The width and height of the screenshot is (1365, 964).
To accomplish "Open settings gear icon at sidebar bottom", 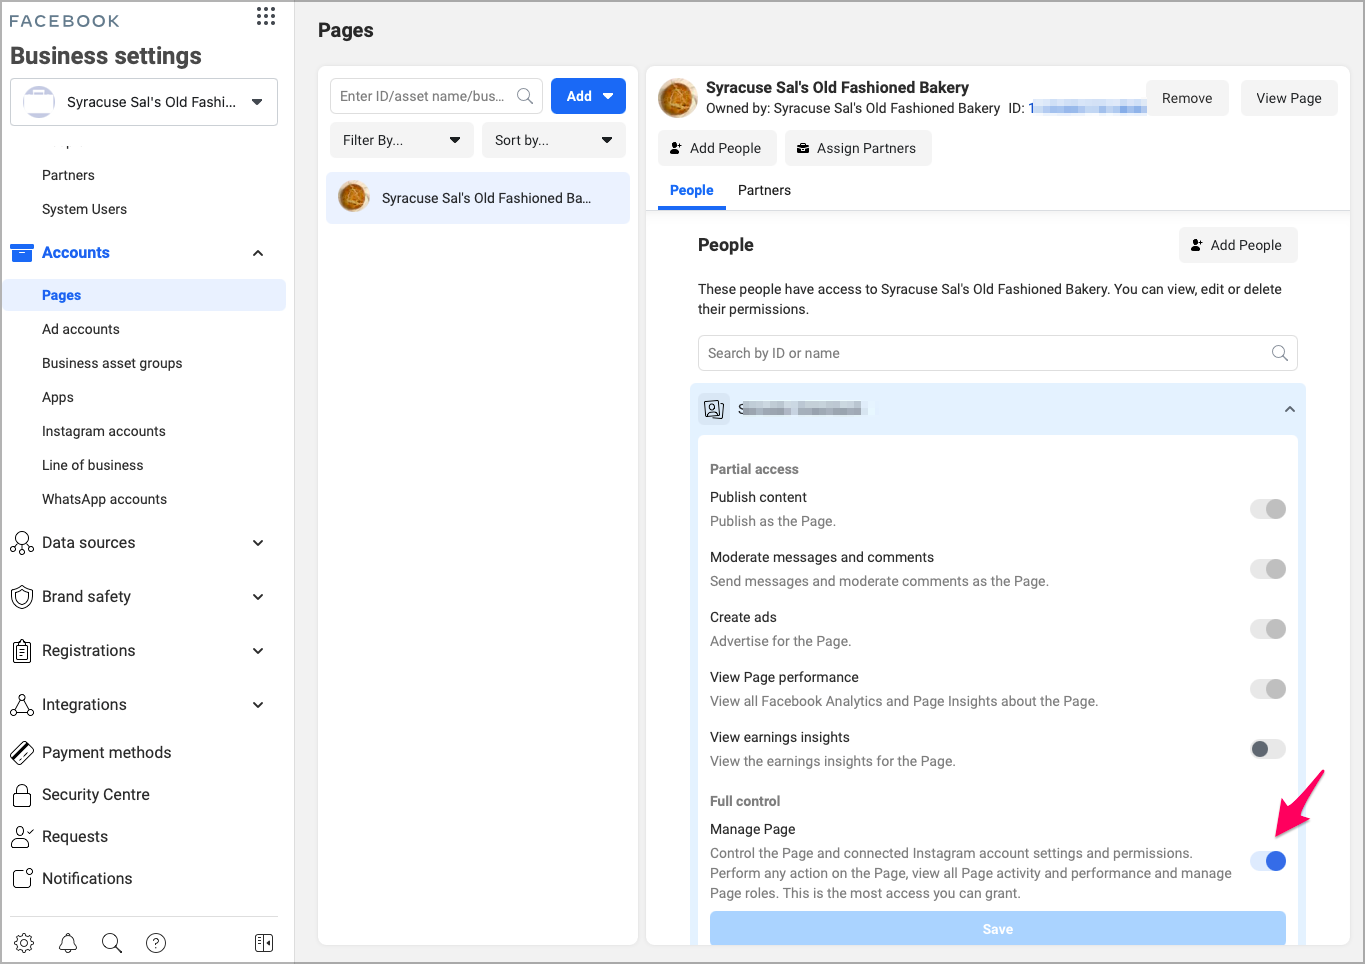I will pyautogui.click(x=24, y=943).
